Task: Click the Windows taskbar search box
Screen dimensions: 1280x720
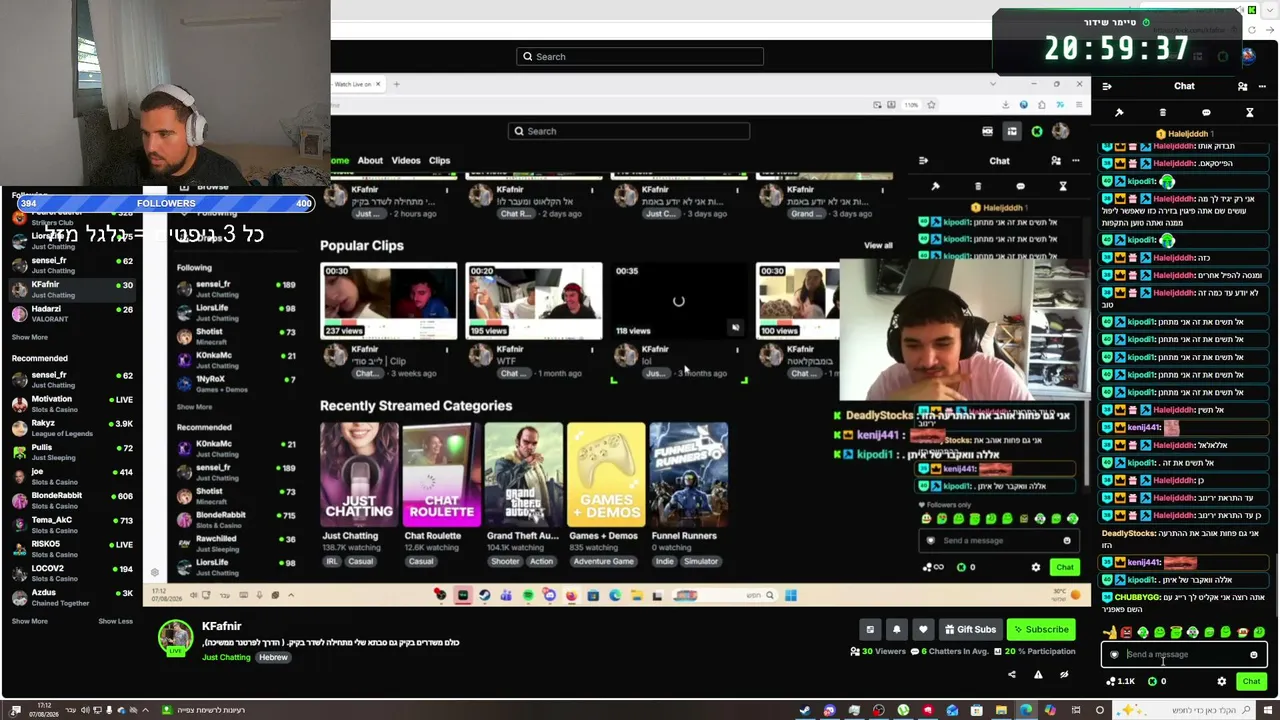Action: [x=1182, y=710]
